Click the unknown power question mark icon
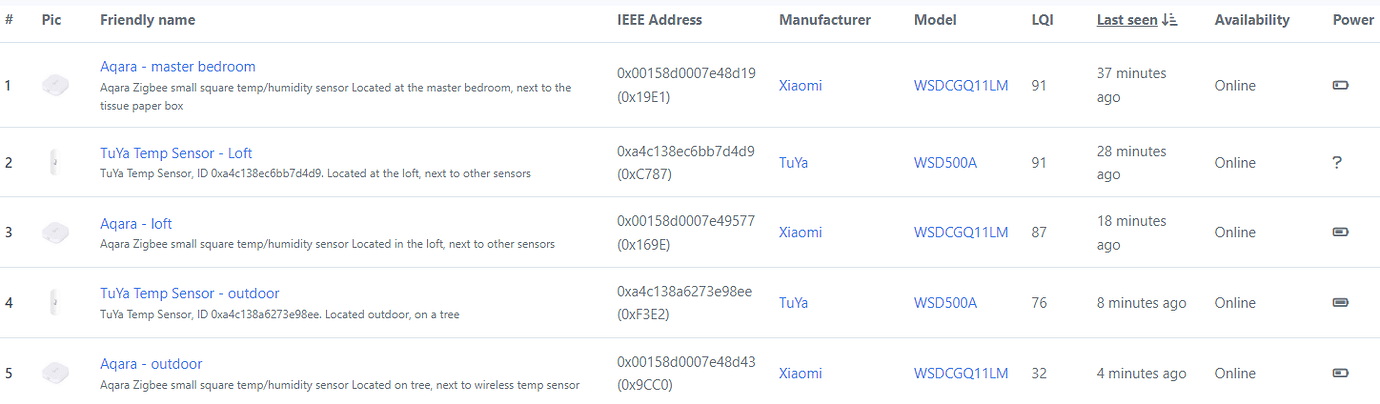The height and width of the screenshot is (404, 1380). pyautogui.click(x=1337, y=163)
